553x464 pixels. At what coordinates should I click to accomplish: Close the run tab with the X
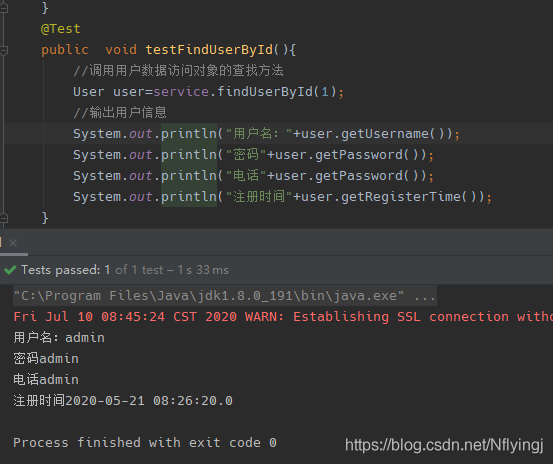click(x=13, y=243)
